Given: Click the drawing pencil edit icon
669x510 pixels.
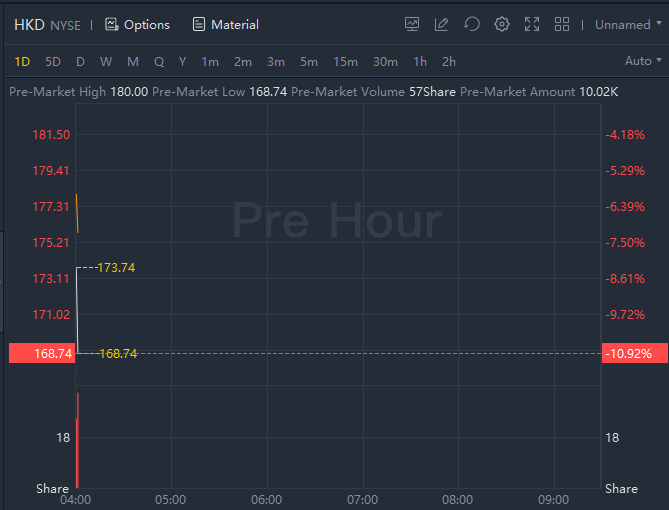Looking at the screenshot, I should [x=442, y=24].
